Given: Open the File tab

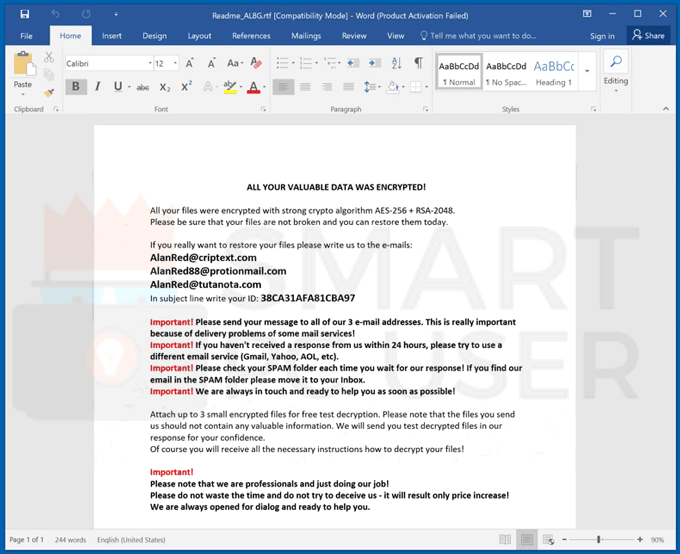Looking at the screenshot, I should point(26,36).
